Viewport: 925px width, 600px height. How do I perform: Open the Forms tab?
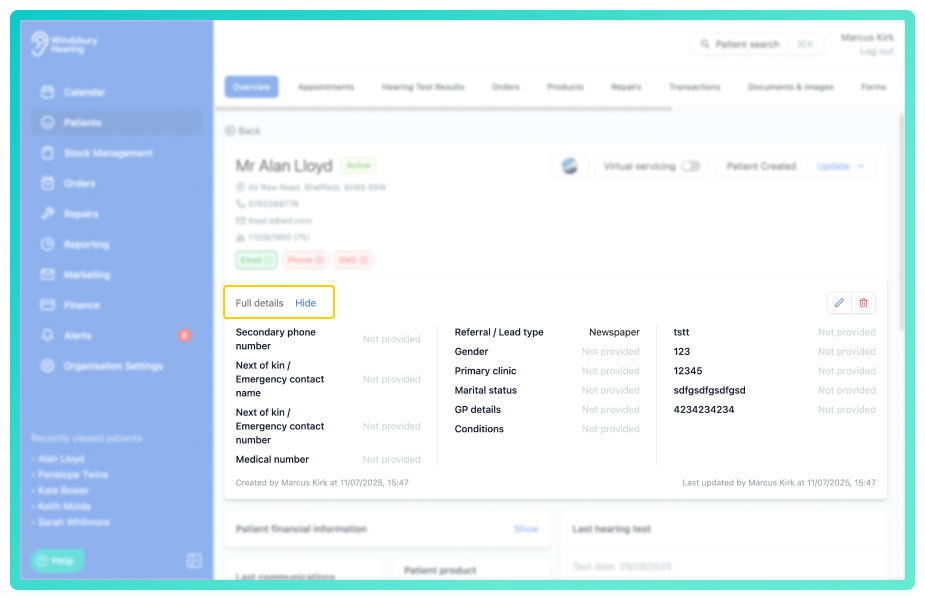[x=873, y=87]
